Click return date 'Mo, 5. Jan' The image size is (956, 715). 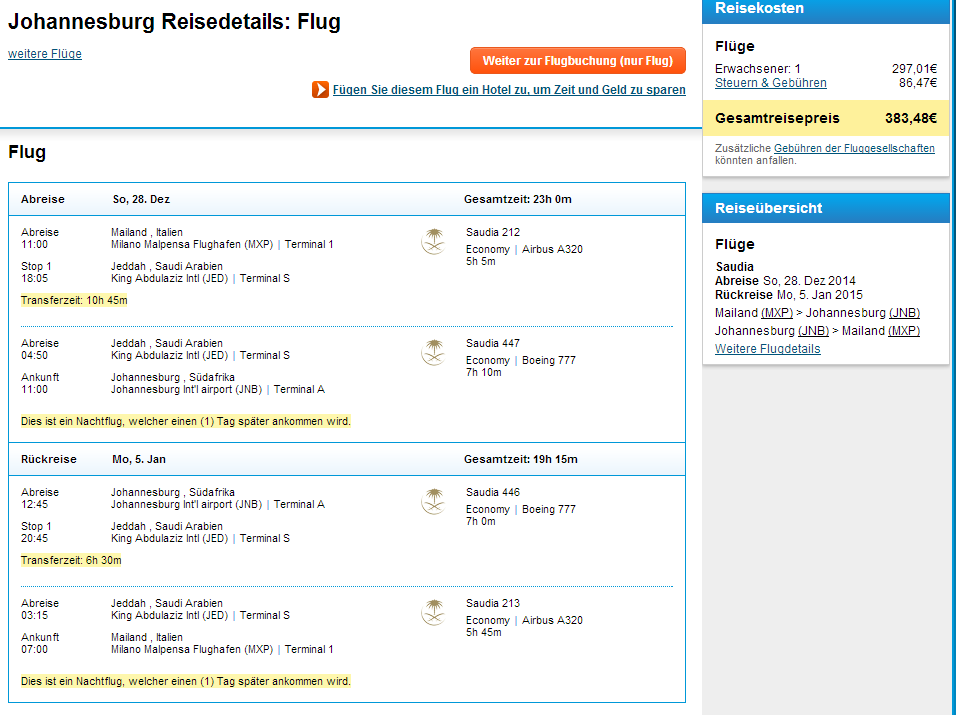coord(138,459)
